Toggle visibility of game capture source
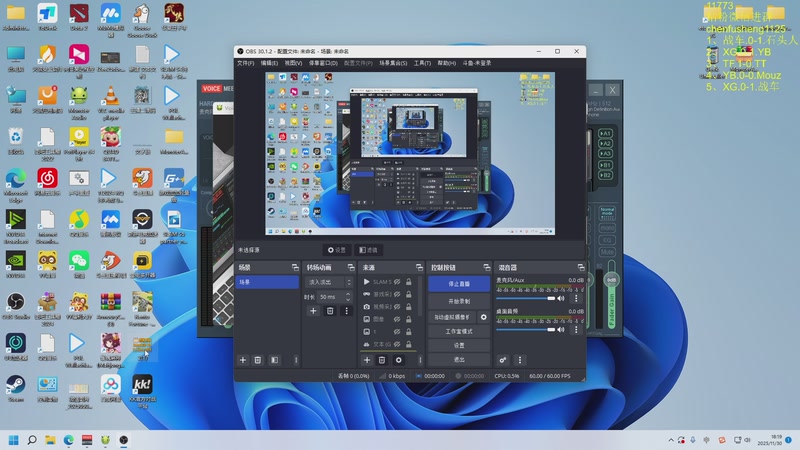 [397, 294]
